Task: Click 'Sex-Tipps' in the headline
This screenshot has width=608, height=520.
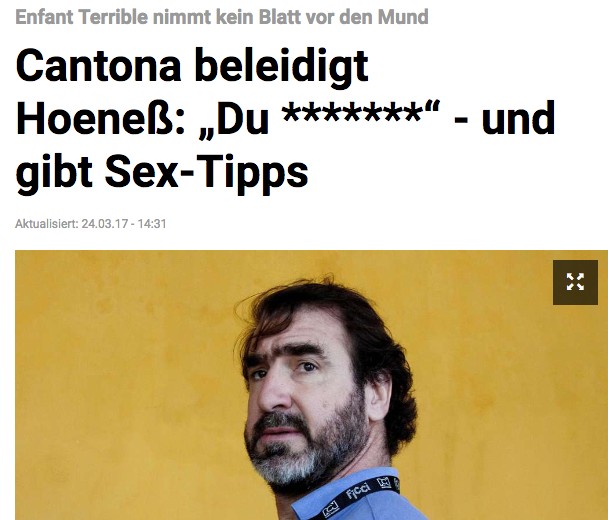Action: [x=207, y=171]
